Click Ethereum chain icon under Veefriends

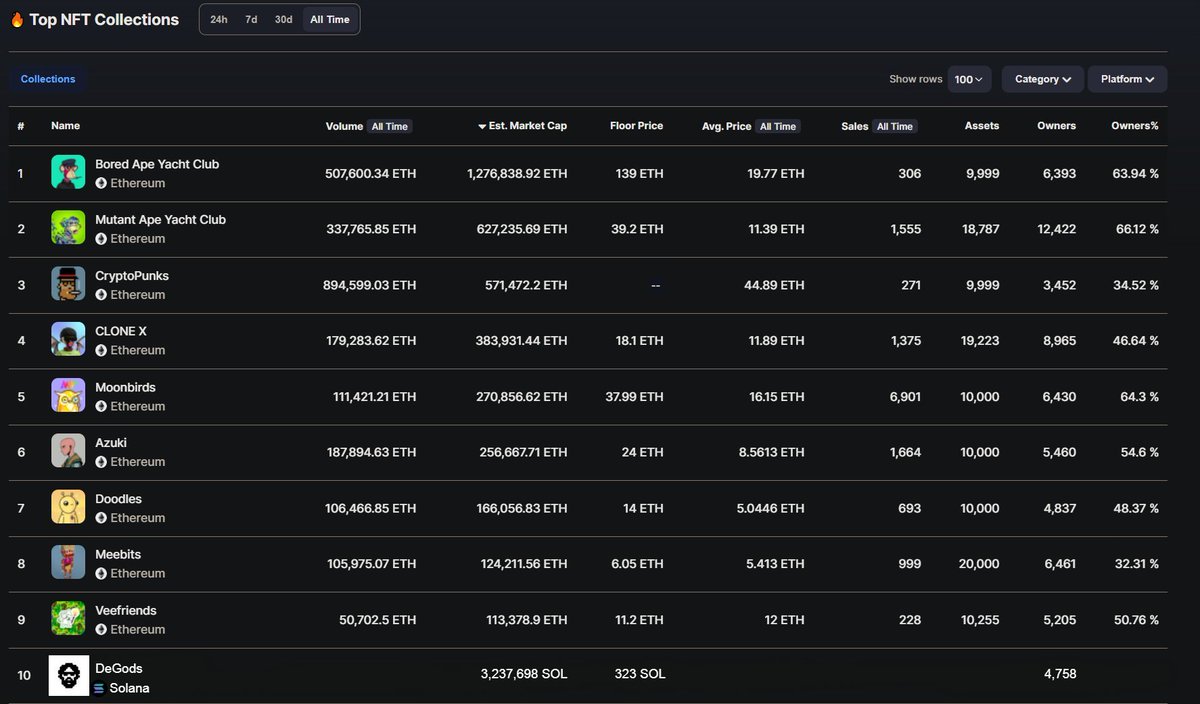point(101,630)
